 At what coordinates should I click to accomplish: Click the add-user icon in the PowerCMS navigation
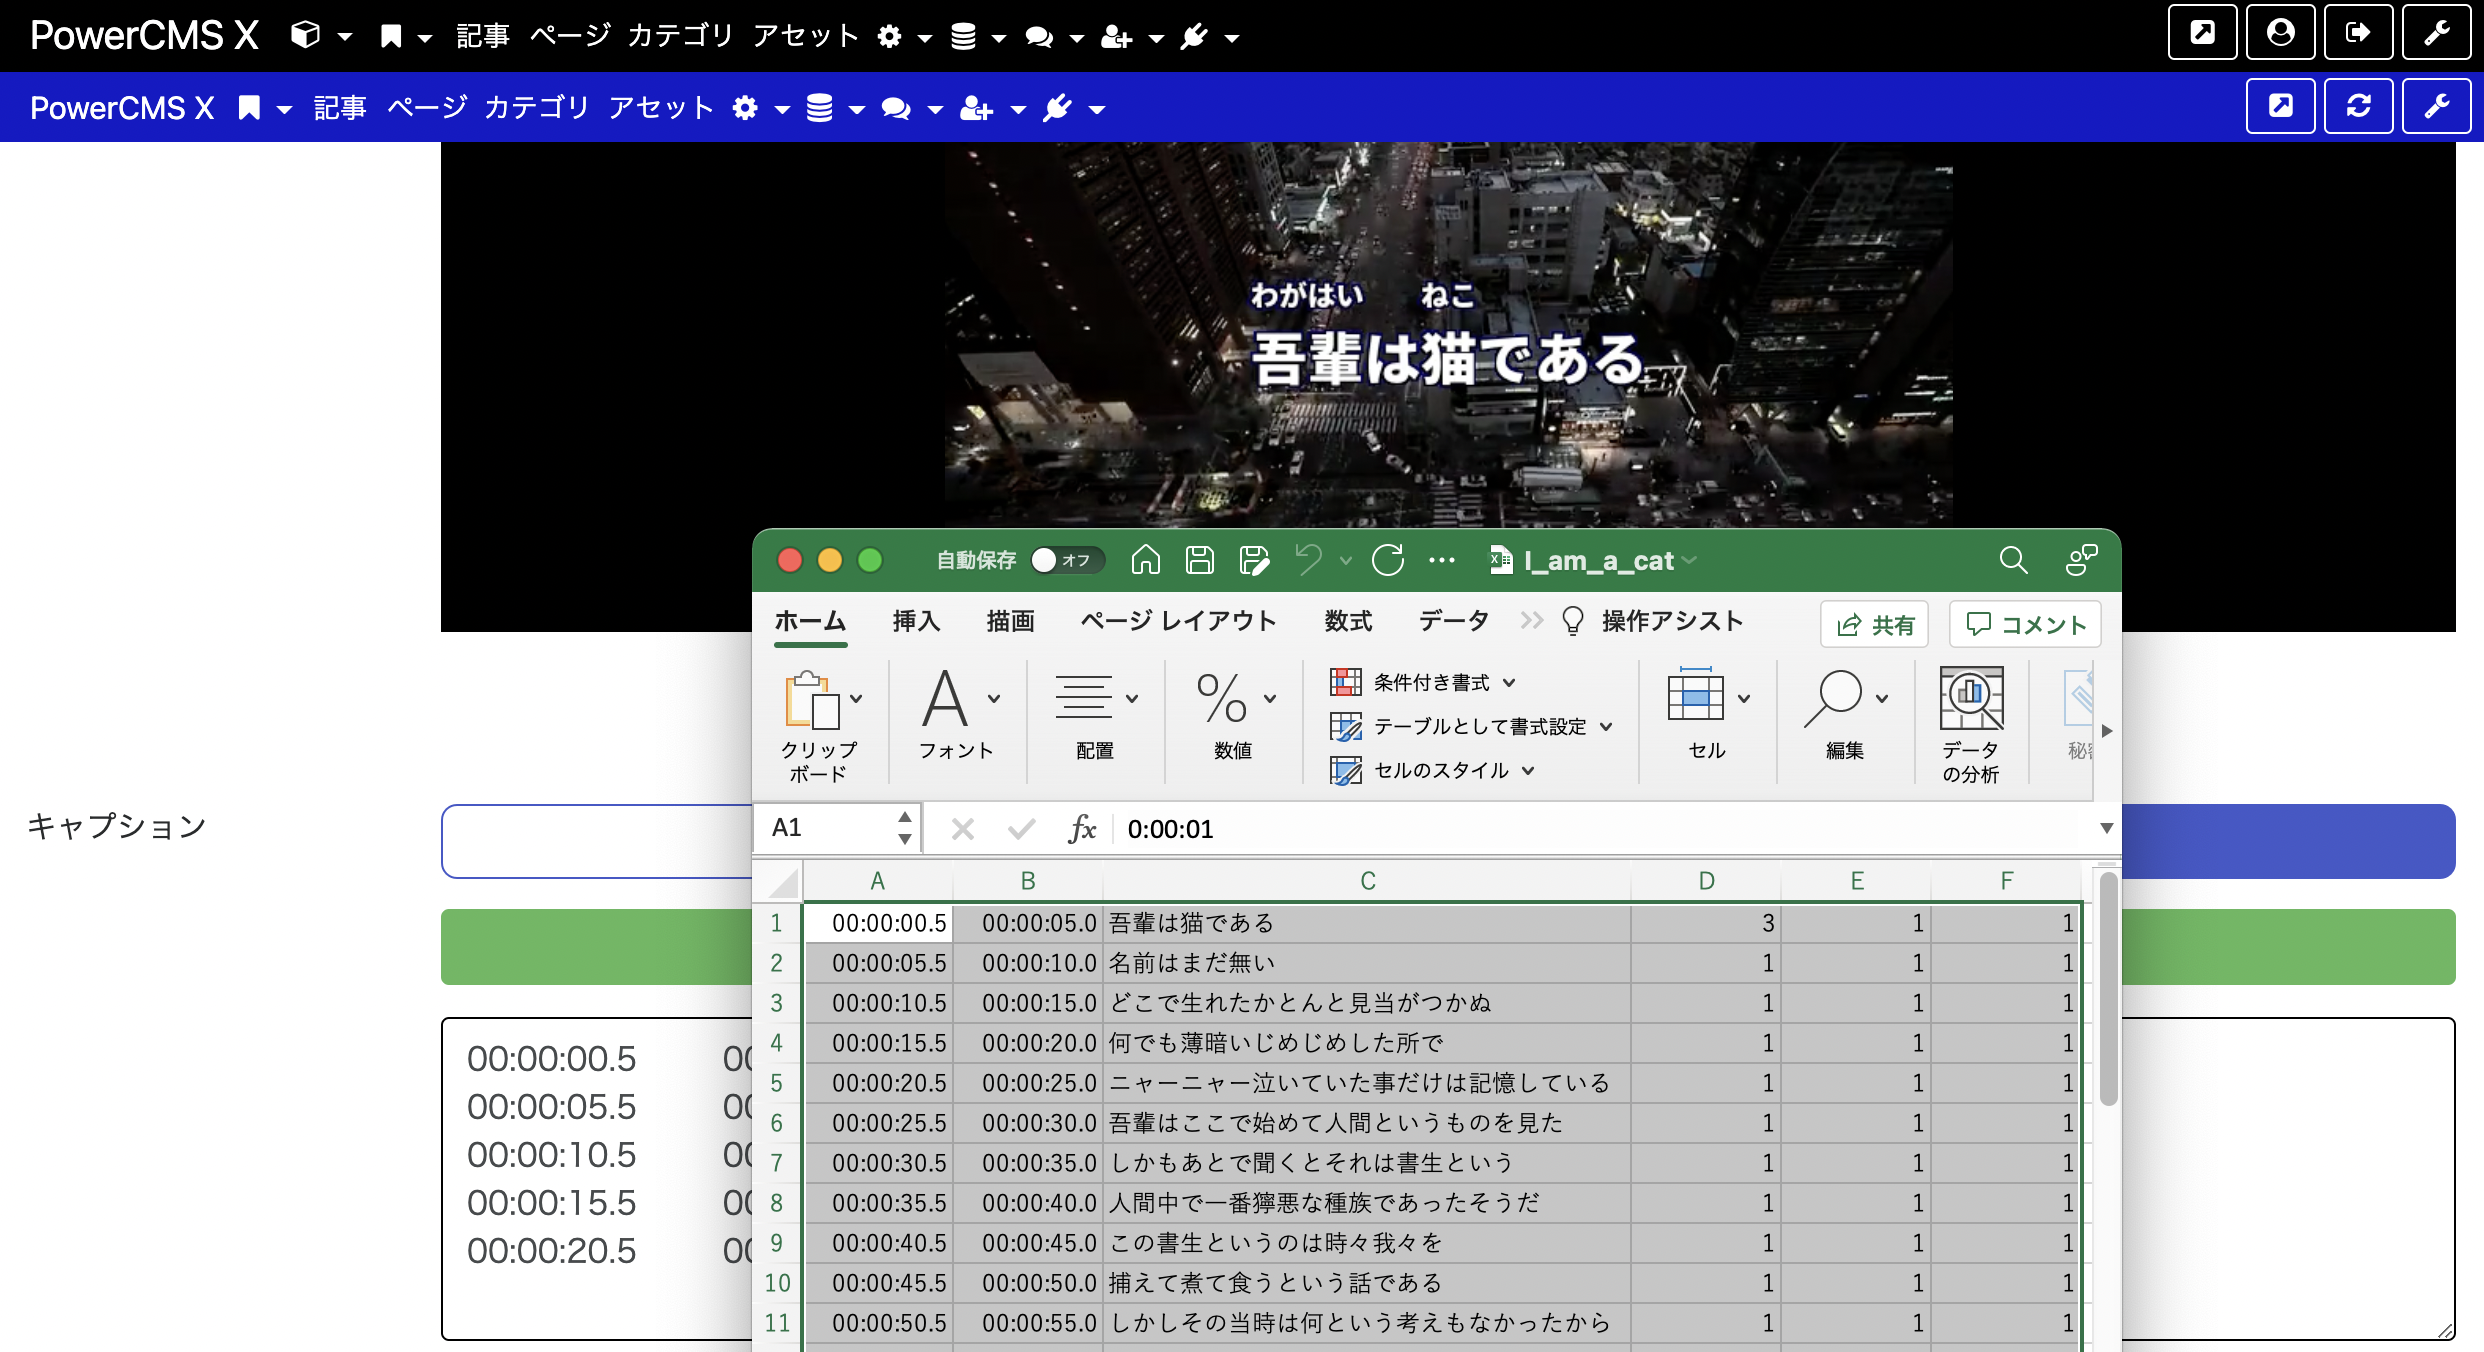click(1115, 36)
